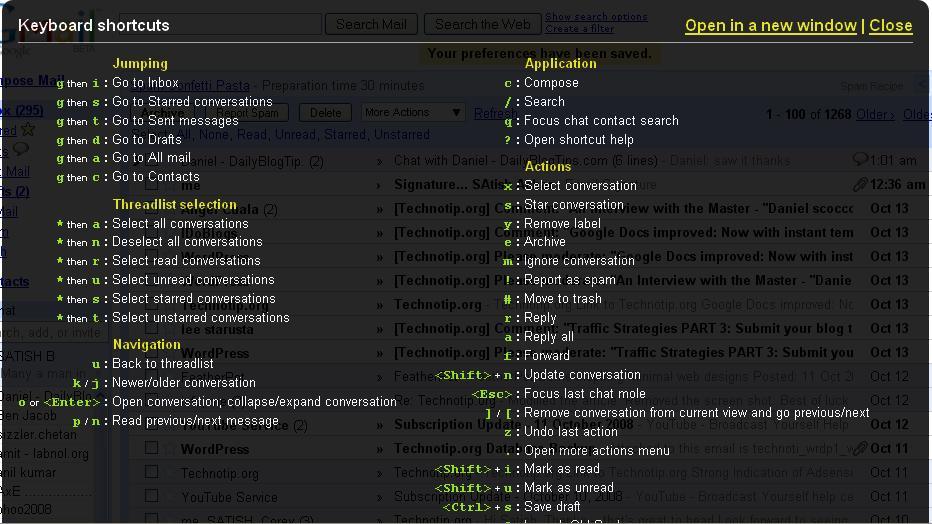This screenshot has width=932, height=524.
Task: Open the Inbox (295) link in sidebar
Action: (21, 111)
